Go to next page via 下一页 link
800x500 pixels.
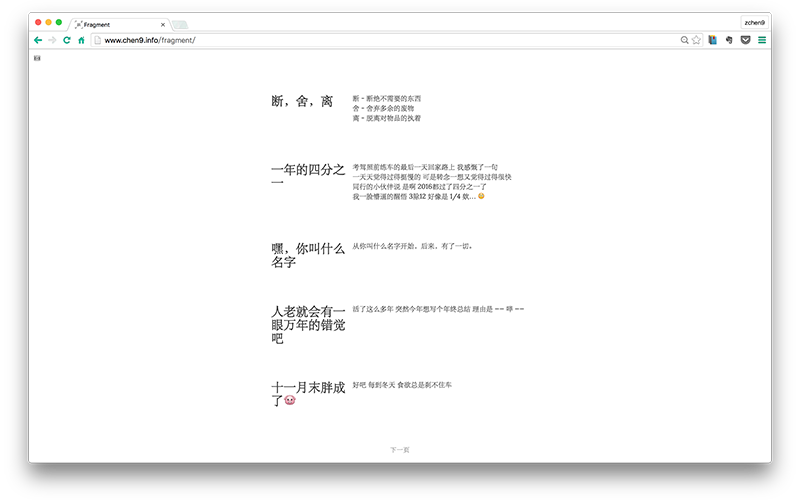(399, 450)
